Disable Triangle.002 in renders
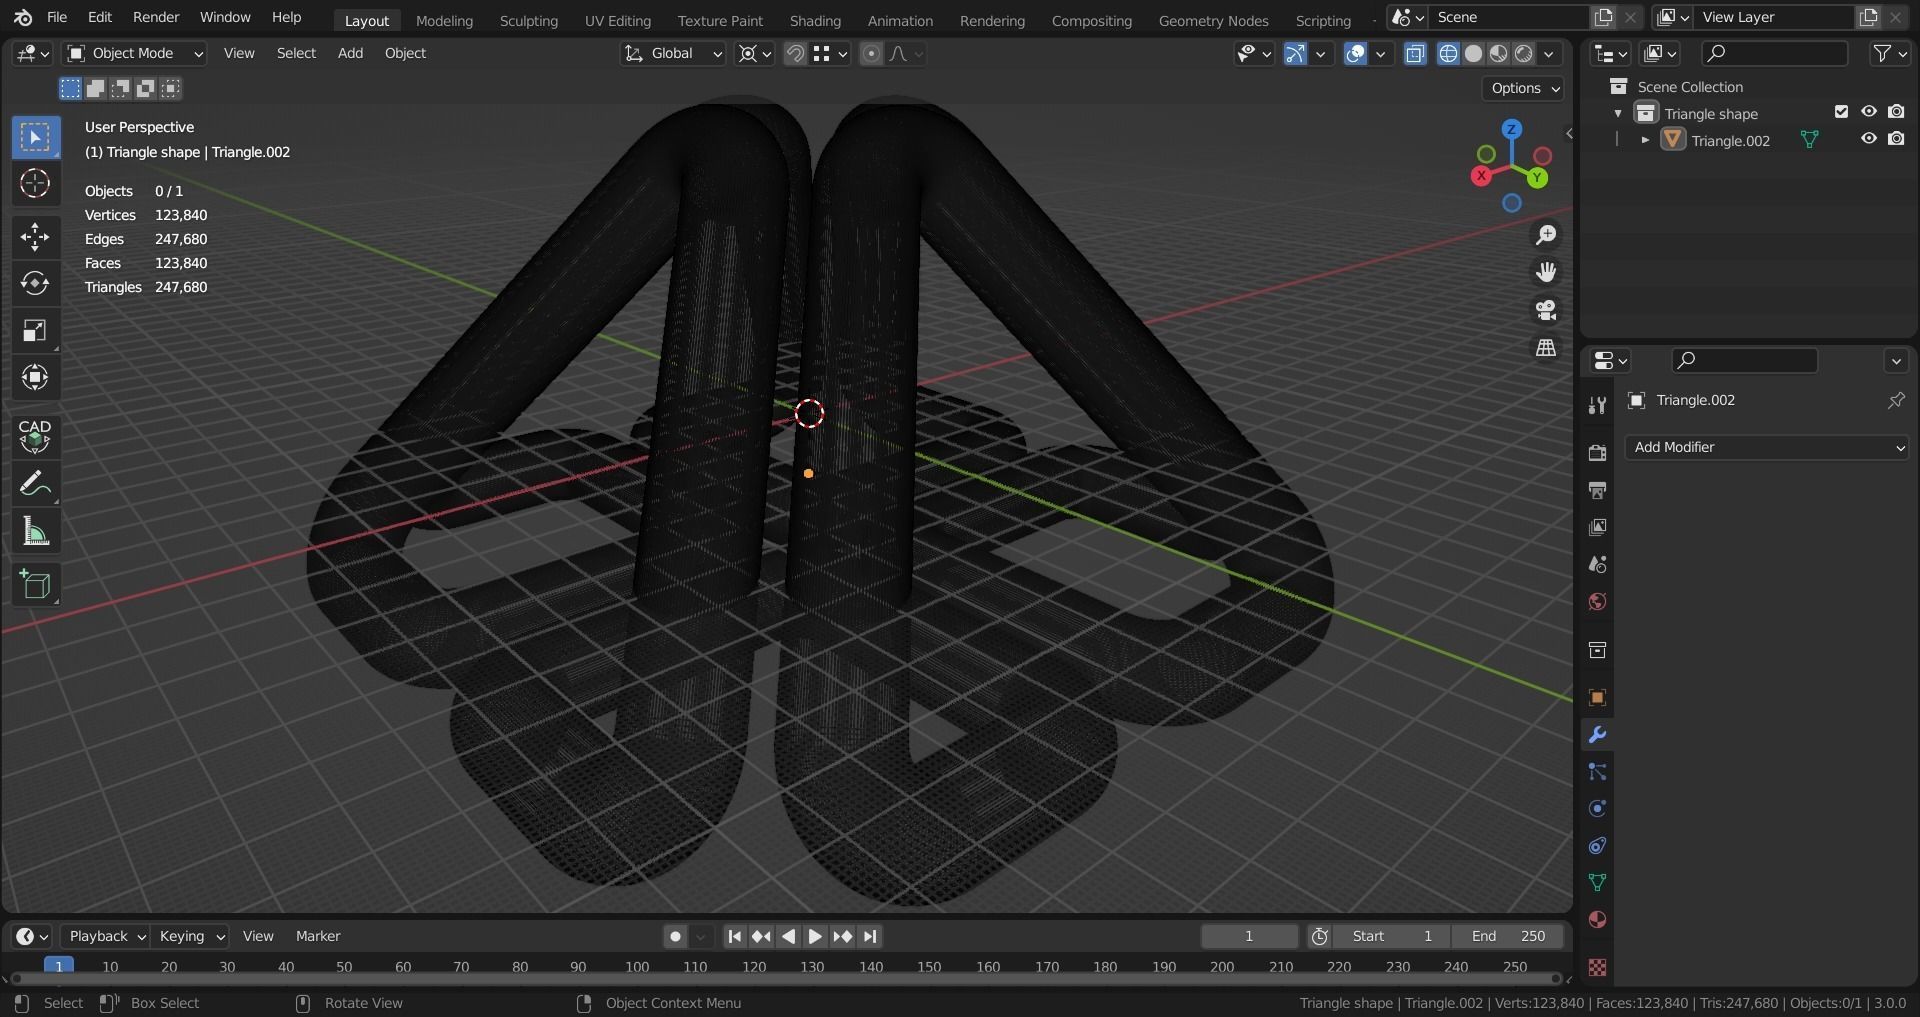Screen dimensions: 1920x1017 (x=1896, y=139)
